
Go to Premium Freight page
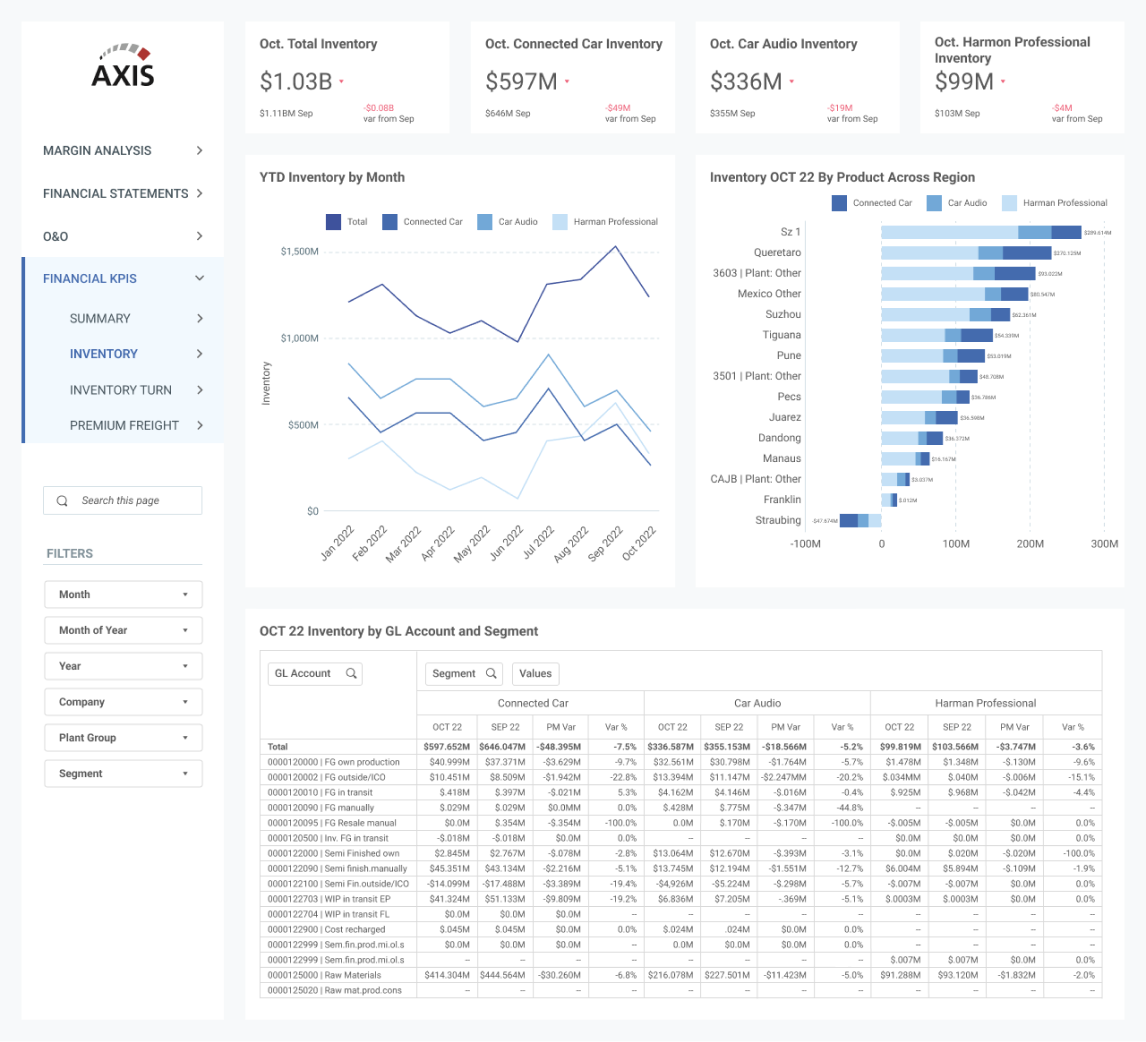pyautogui.click(x=124, y=425)
